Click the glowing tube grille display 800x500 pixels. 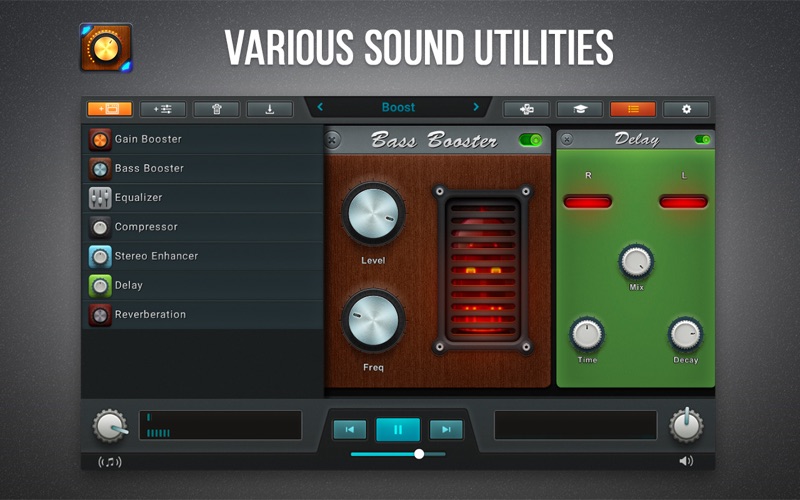click(483, 270)
